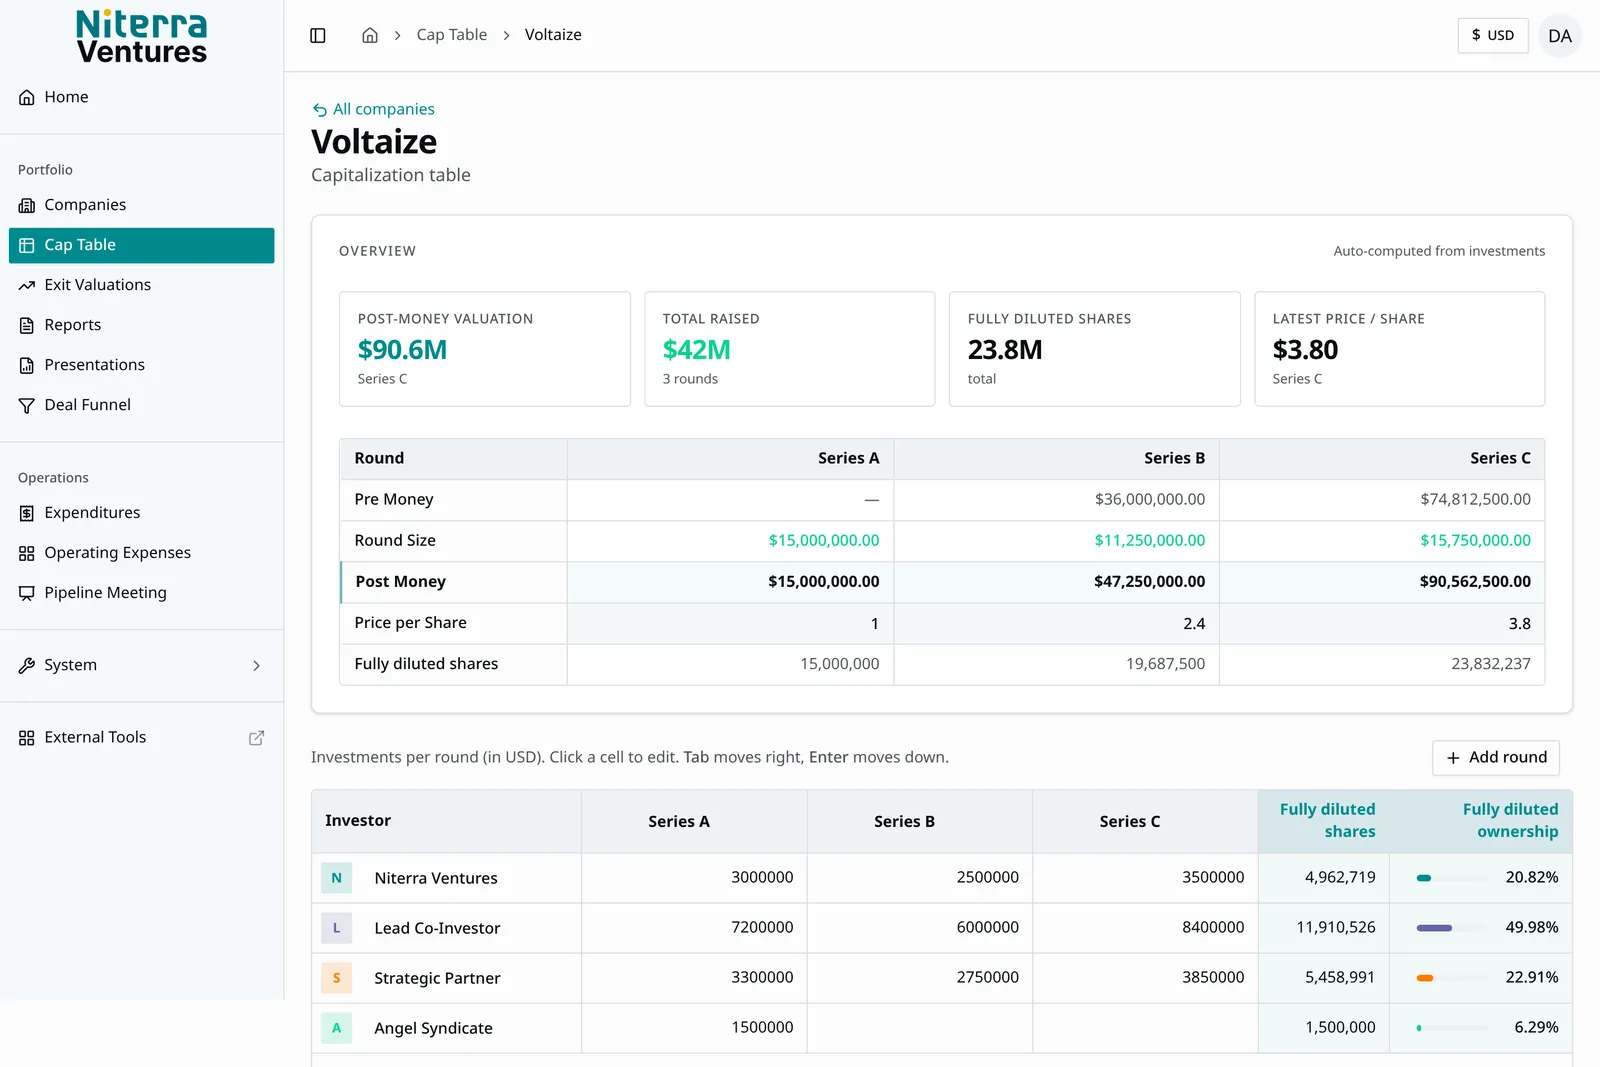
Task: Click the All companies back arrow icon
Action: 320,110
